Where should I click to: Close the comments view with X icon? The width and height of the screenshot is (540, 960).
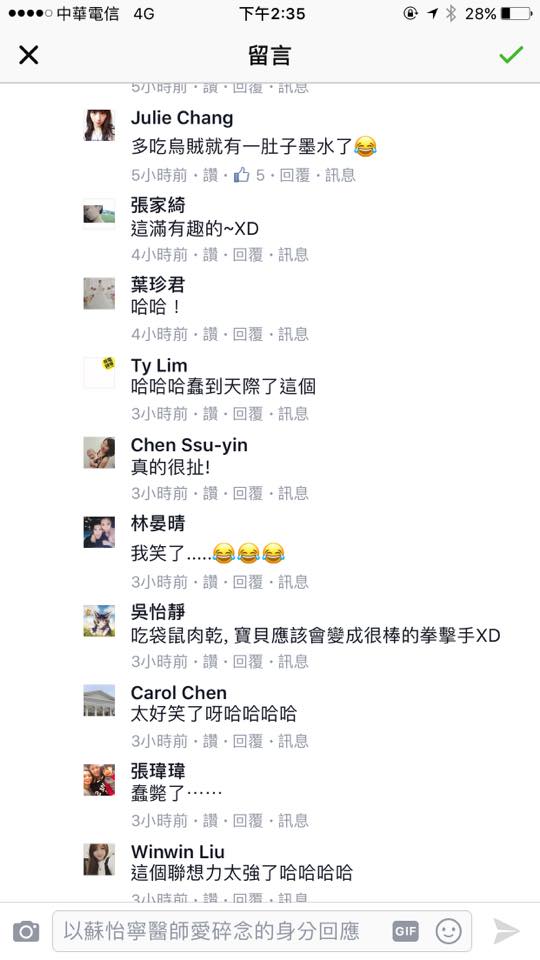[29, 55]
